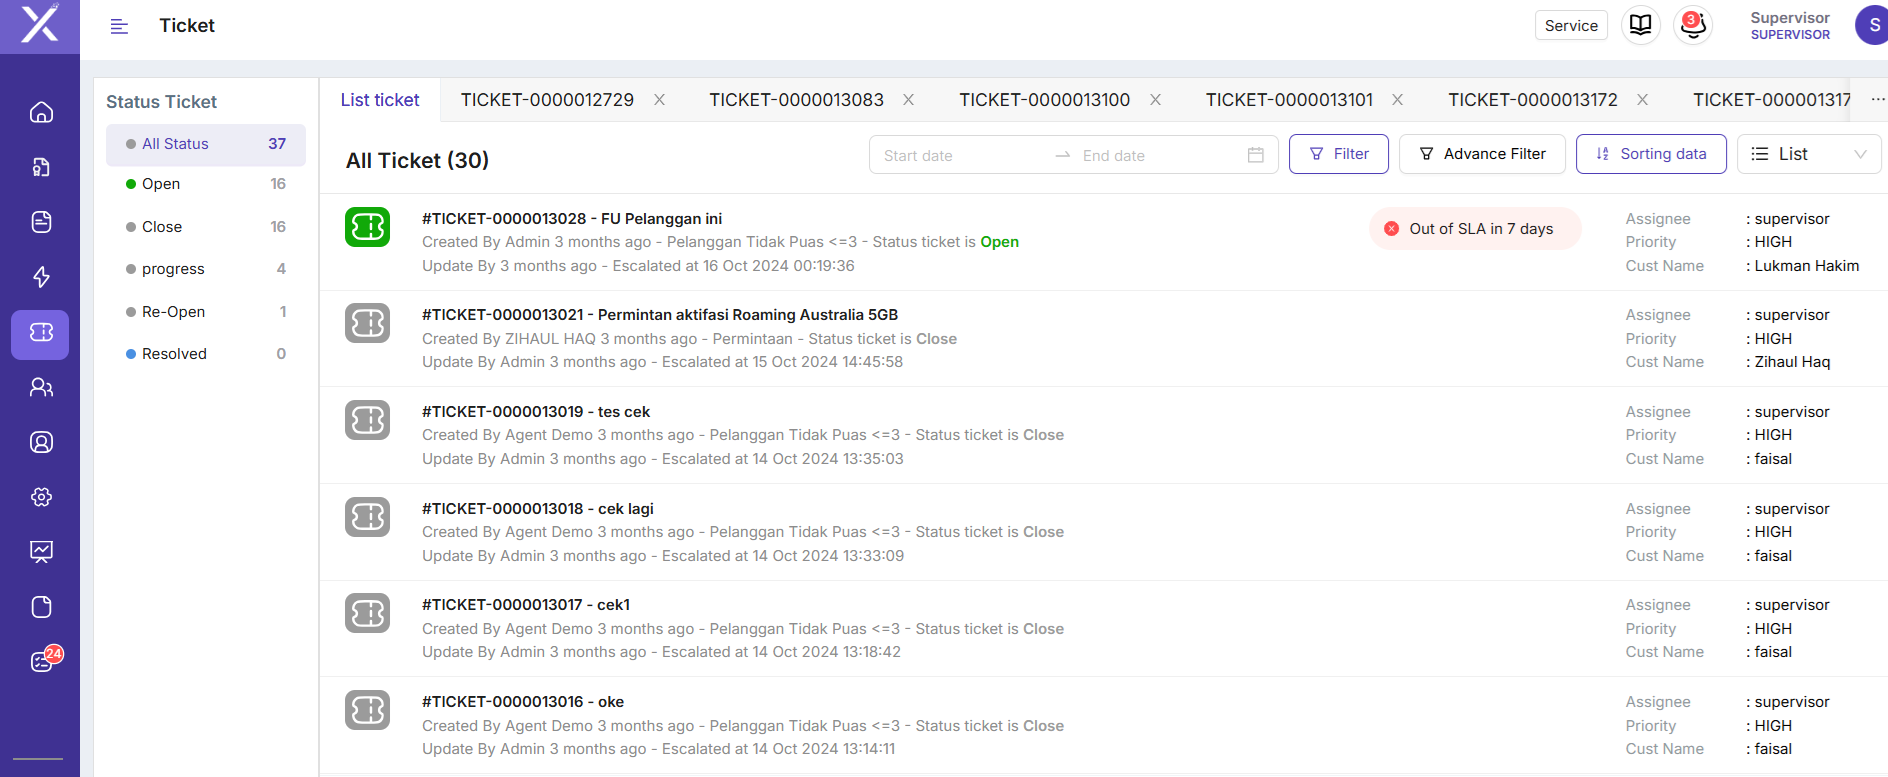Screen dimensions: 1888x777
Task: Open the Sorting data options
Action: coord(1651,154)
